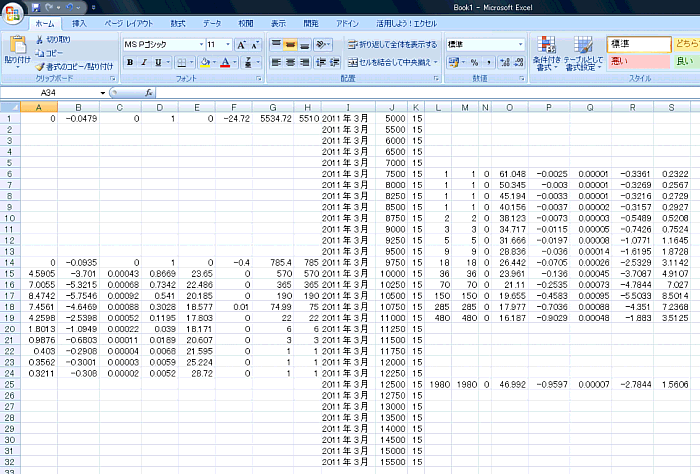Expand the merge cells dropdown arrow
Viewport: 700px width, 474px height.
click(435, 62)
